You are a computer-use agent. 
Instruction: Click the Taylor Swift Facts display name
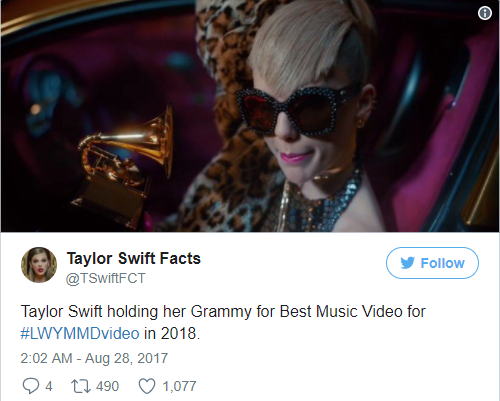pyautogui.click(x=134, y=258)
